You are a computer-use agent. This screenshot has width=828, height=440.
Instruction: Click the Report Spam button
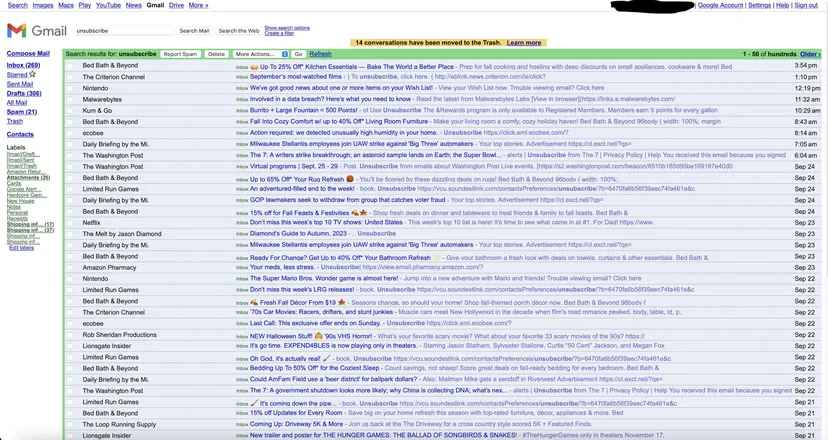point(181,54)
